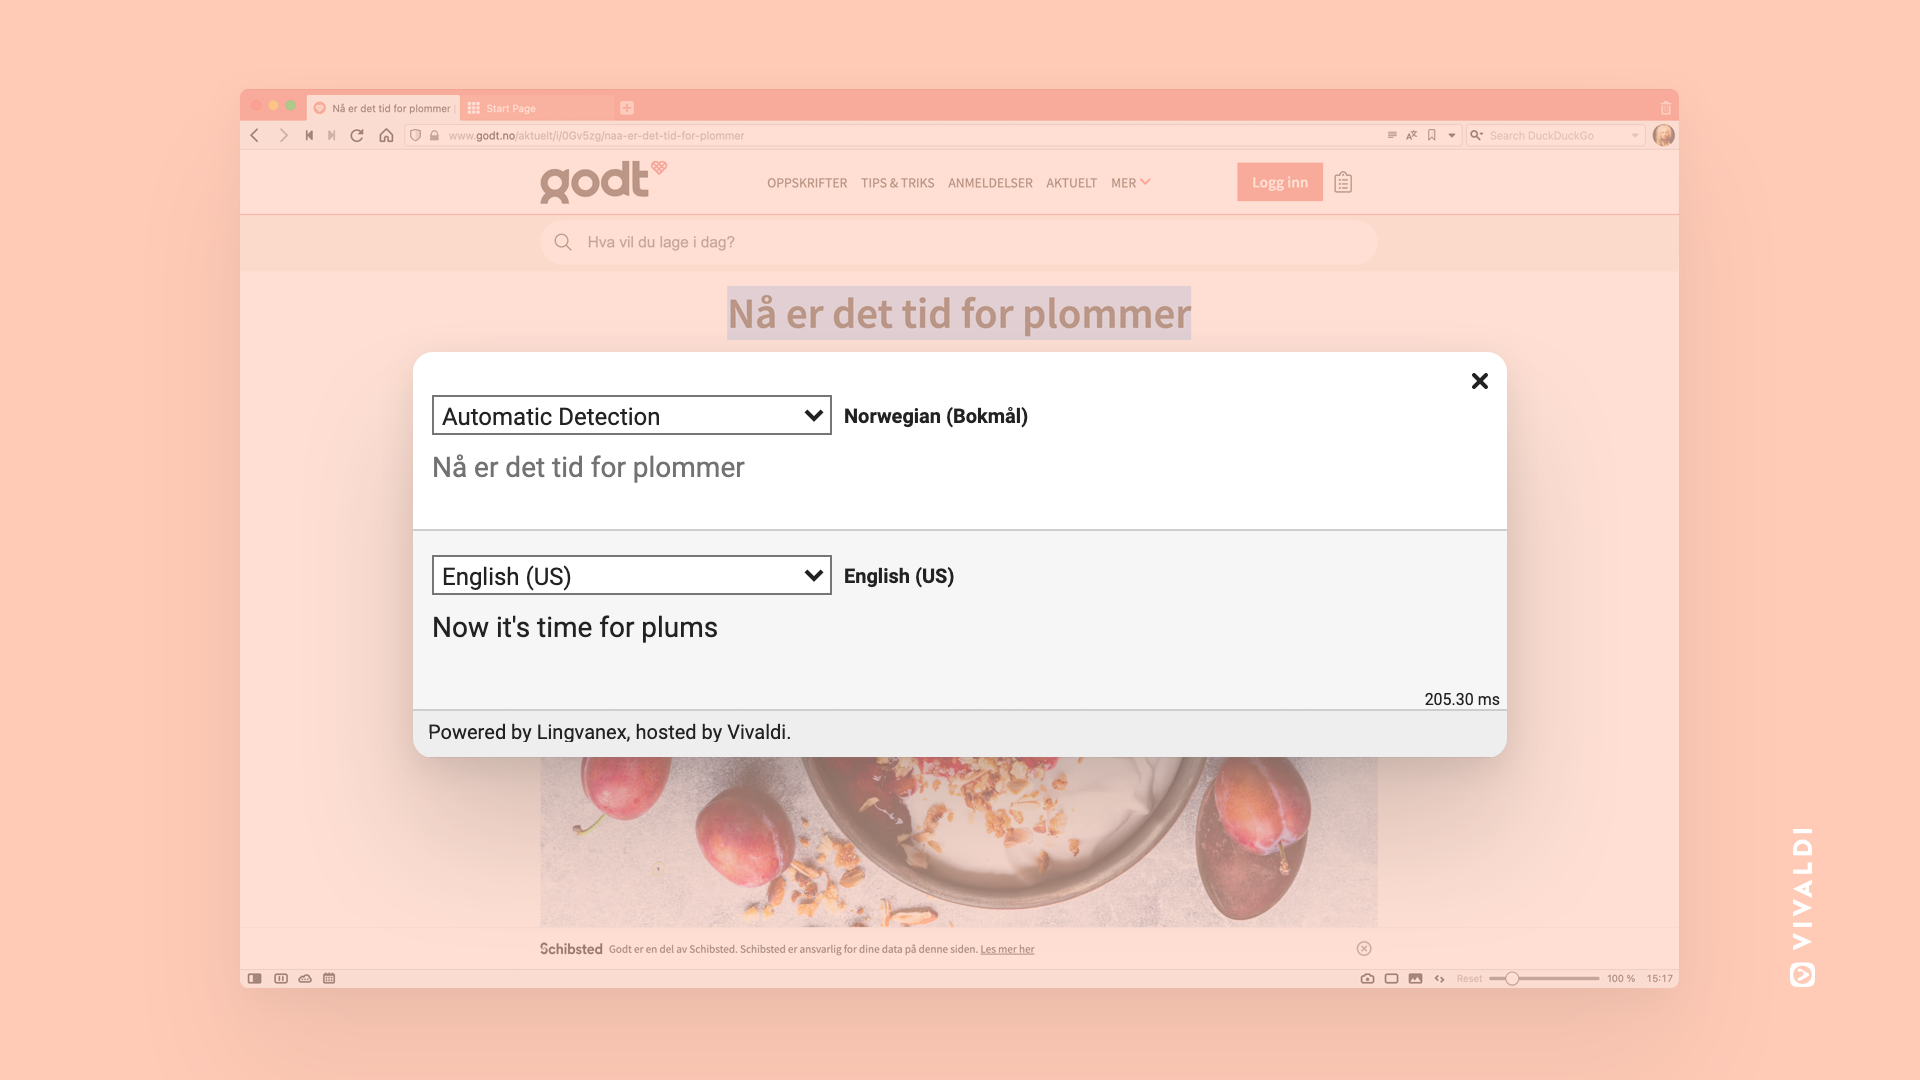Expand the MER navigation menu item
The width and height of the screenshot is (1920, 1080).
click(1131, 182)
